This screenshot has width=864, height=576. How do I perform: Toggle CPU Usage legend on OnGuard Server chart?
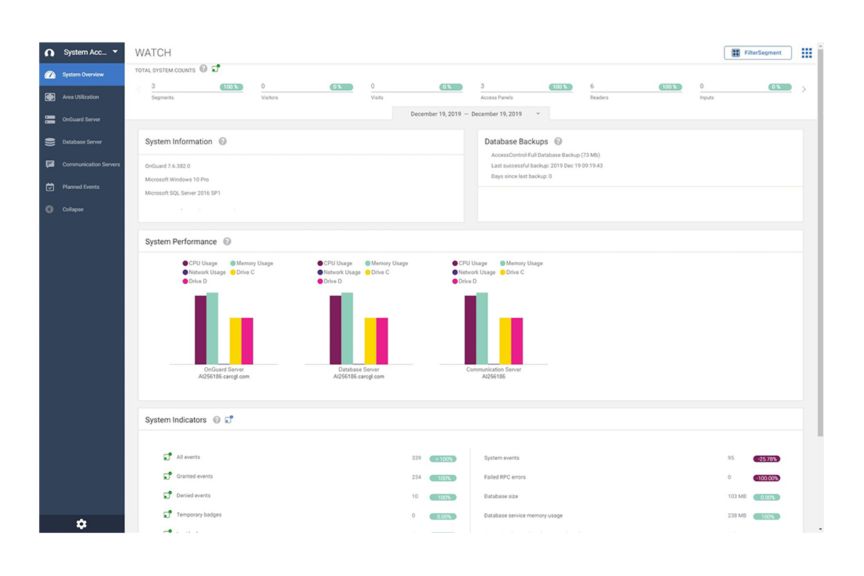[x=200, y=263]
